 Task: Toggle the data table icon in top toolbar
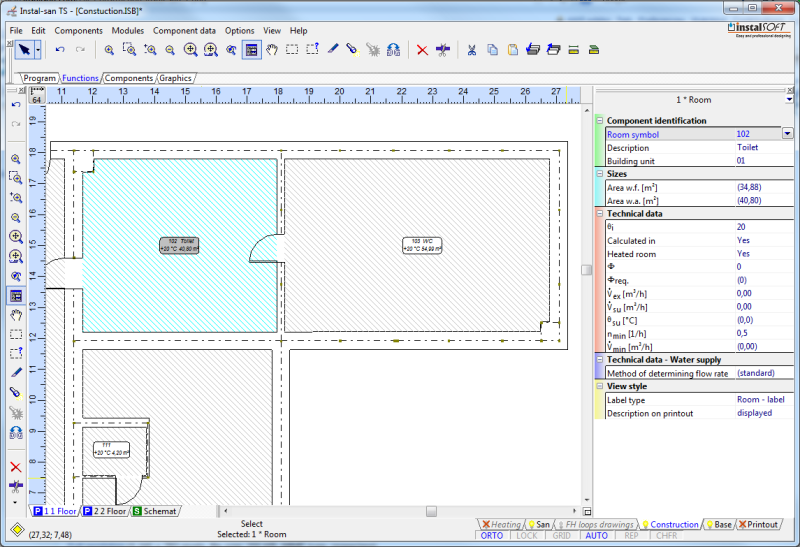(x=252, y=49)
